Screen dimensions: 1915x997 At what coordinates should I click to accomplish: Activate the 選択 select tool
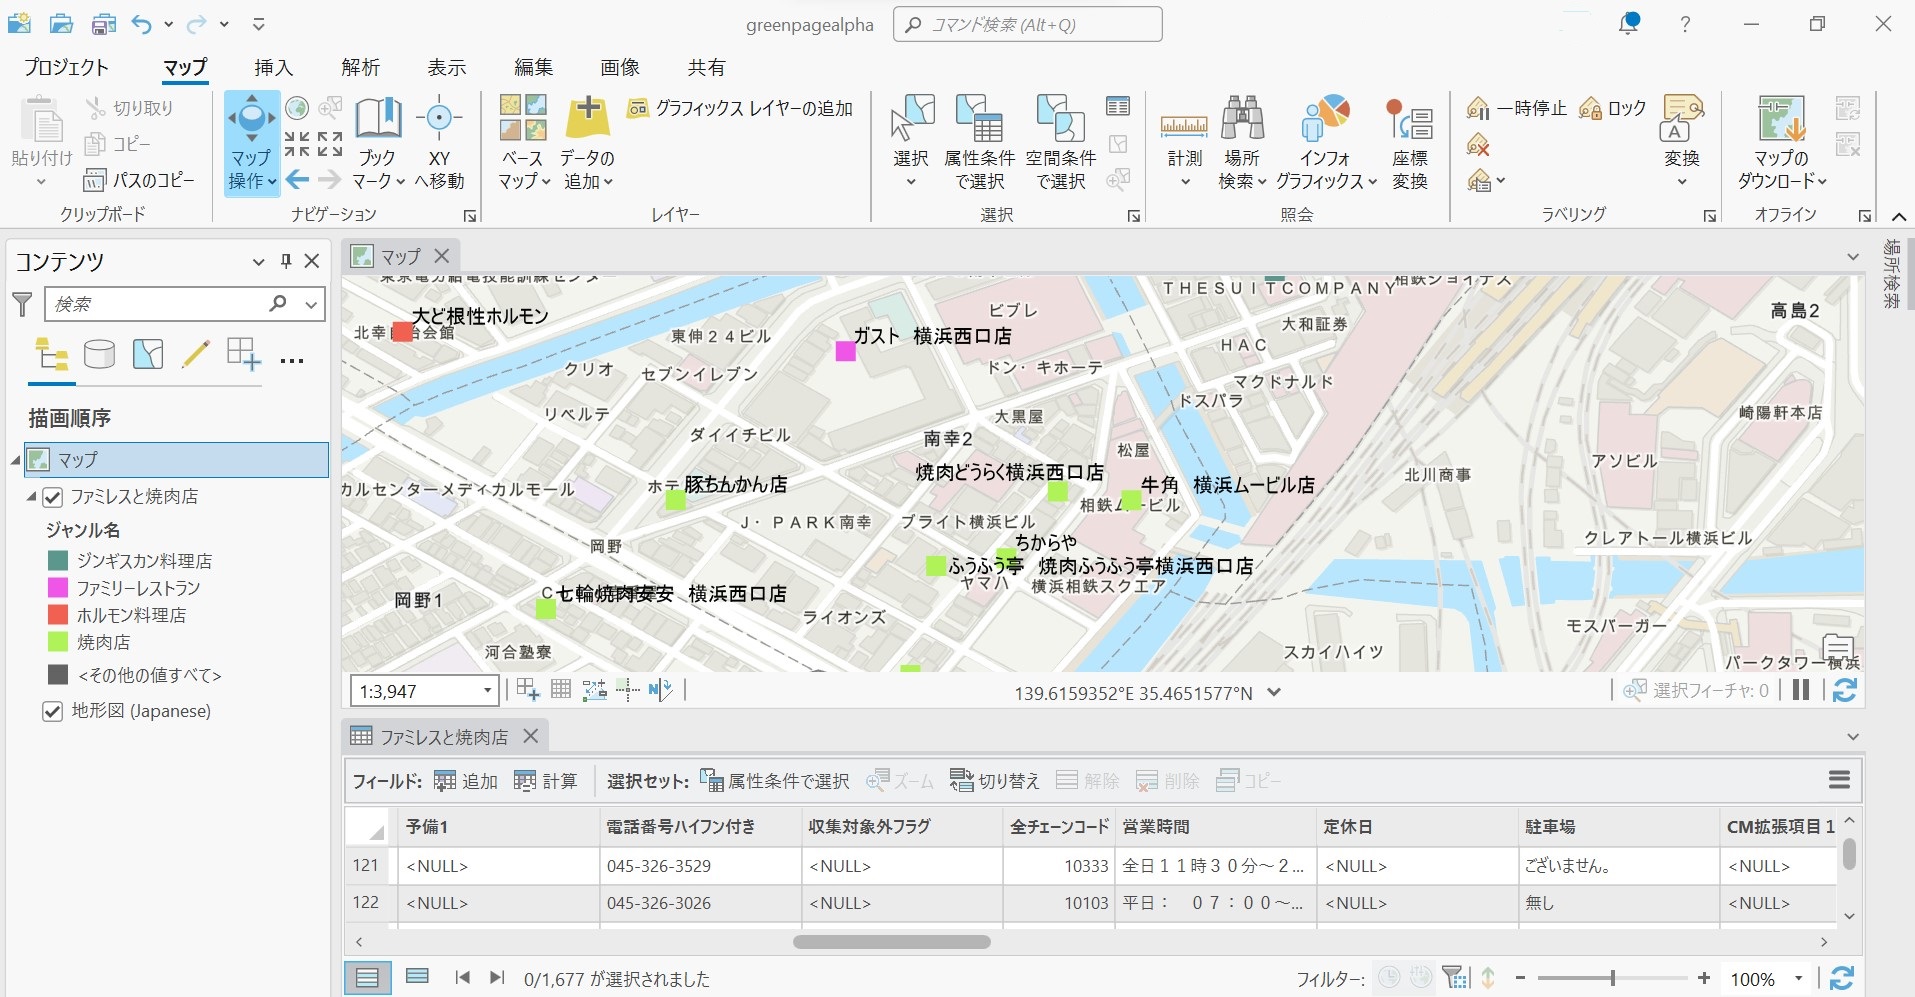pyautogui.click(x=911, y=143)
